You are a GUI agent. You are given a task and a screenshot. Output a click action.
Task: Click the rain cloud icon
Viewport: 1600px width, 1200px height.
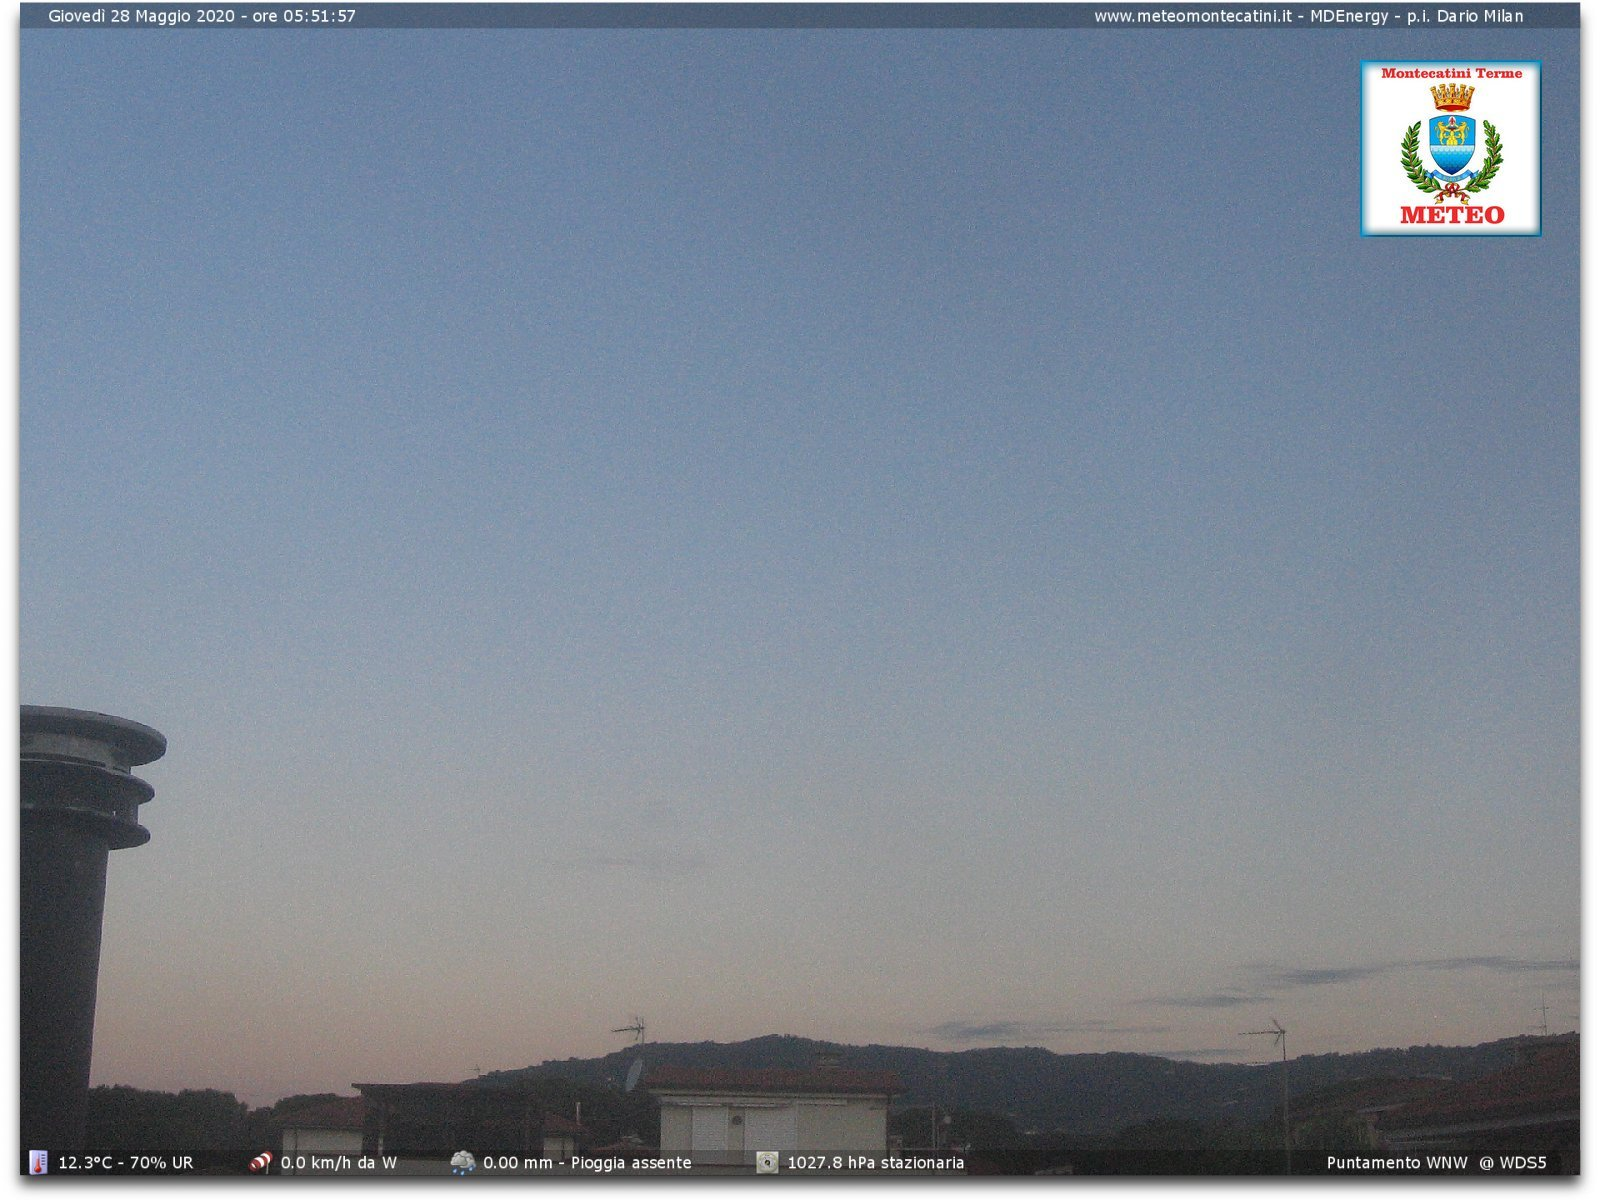coord(463,1162)
